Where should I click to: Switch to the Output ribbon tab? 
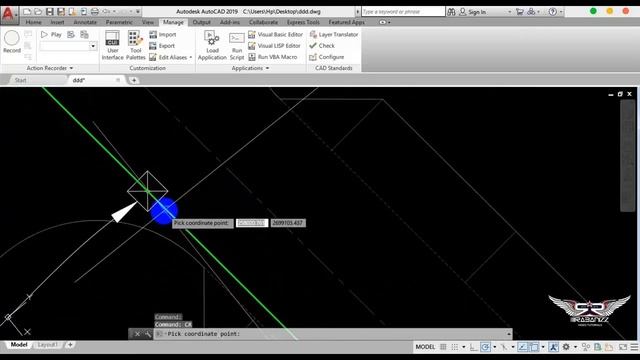(202, 22)
